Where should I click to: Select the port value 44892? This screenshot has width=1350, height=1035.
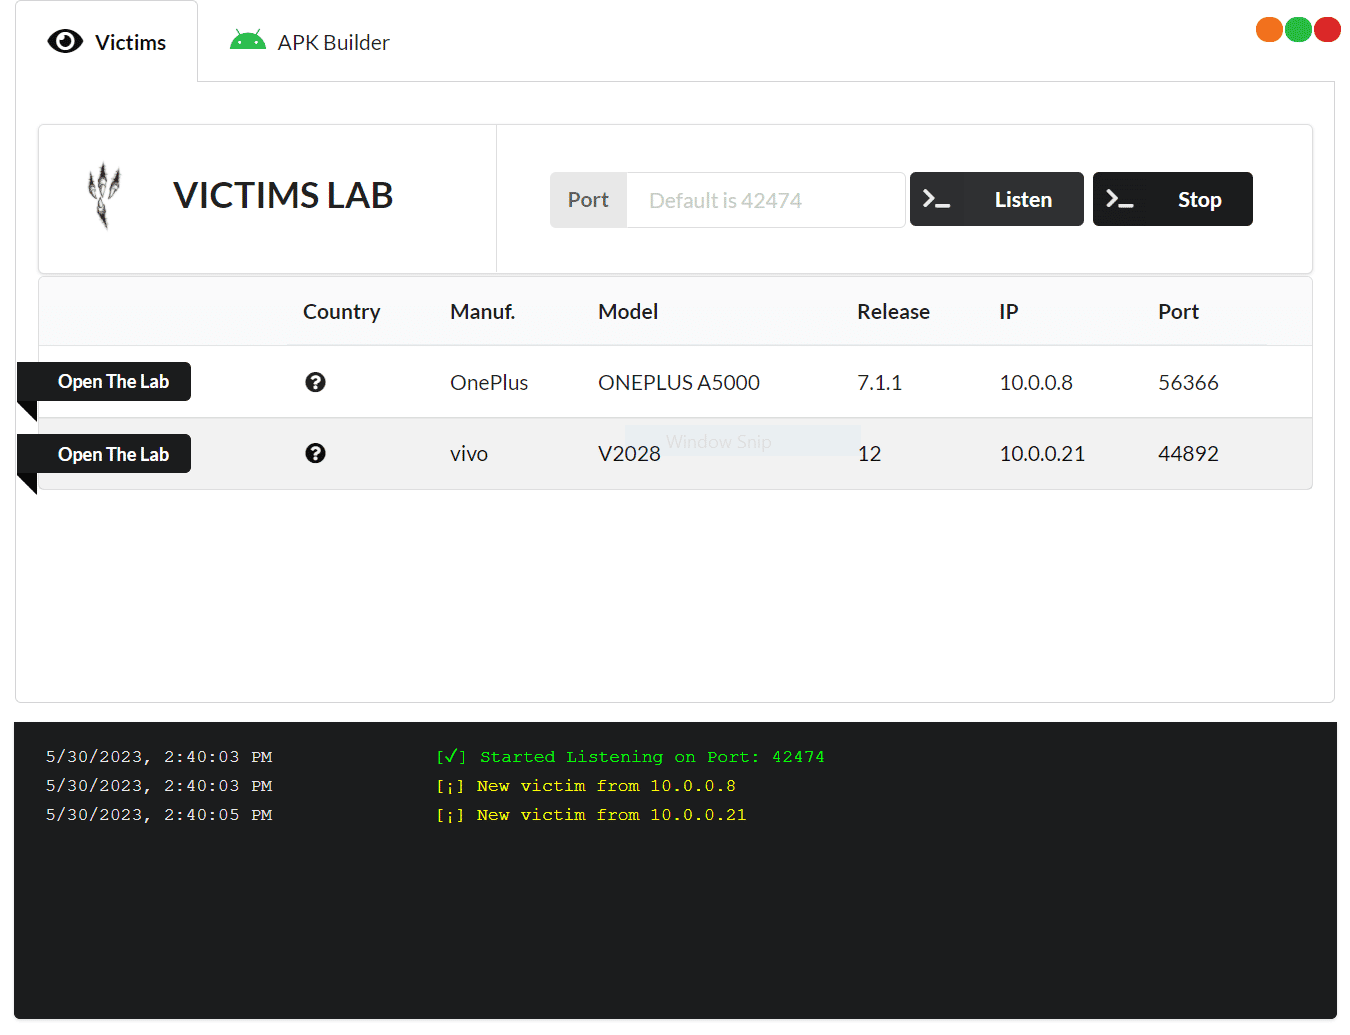(x=1188, y=453)
